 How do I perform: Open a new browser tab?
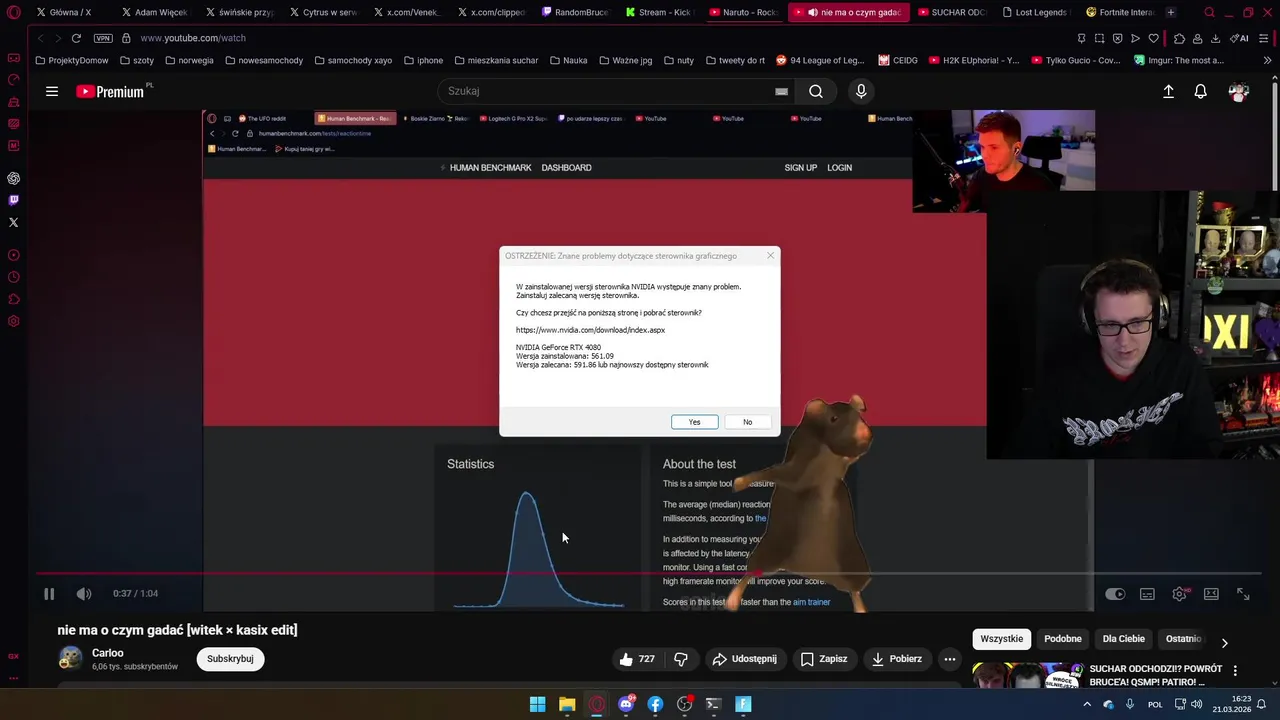pos(1171,12)
